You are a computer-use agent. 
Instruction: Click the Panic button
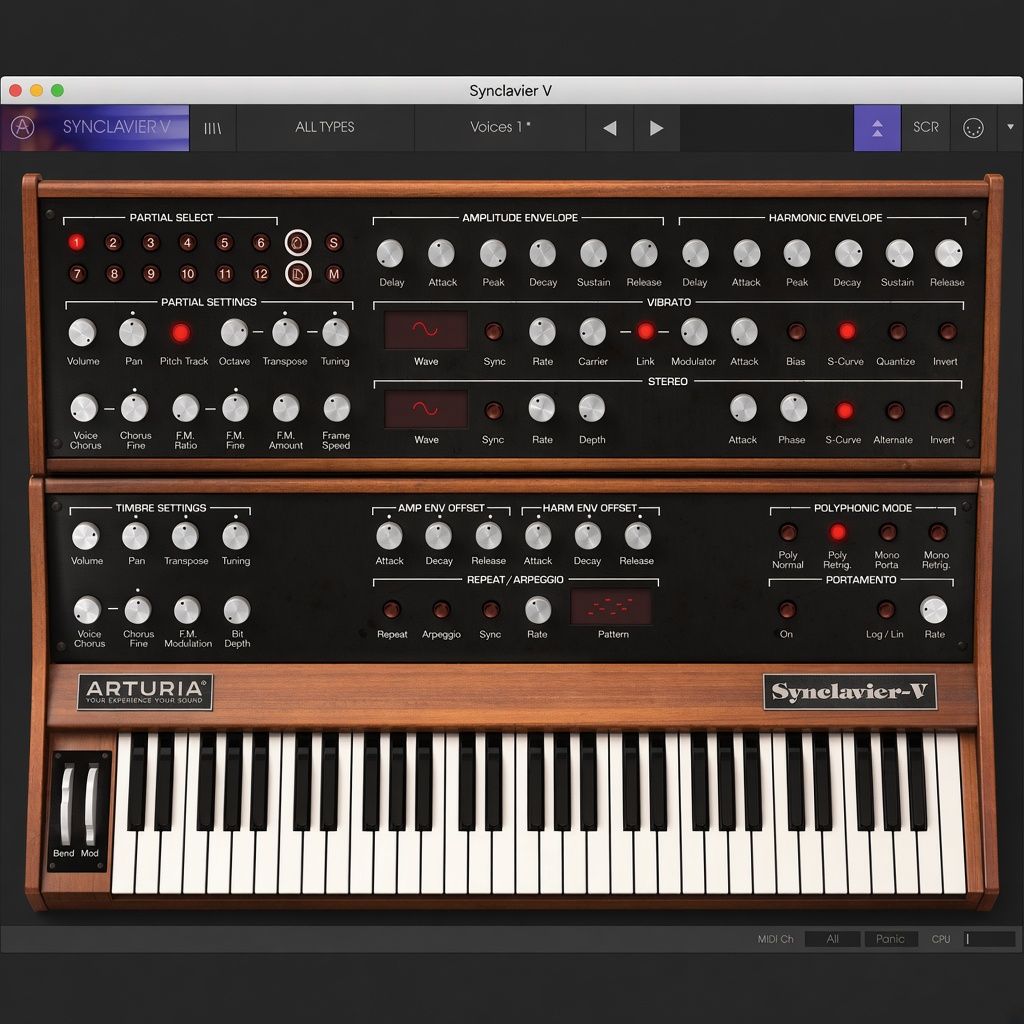point(891,938)
